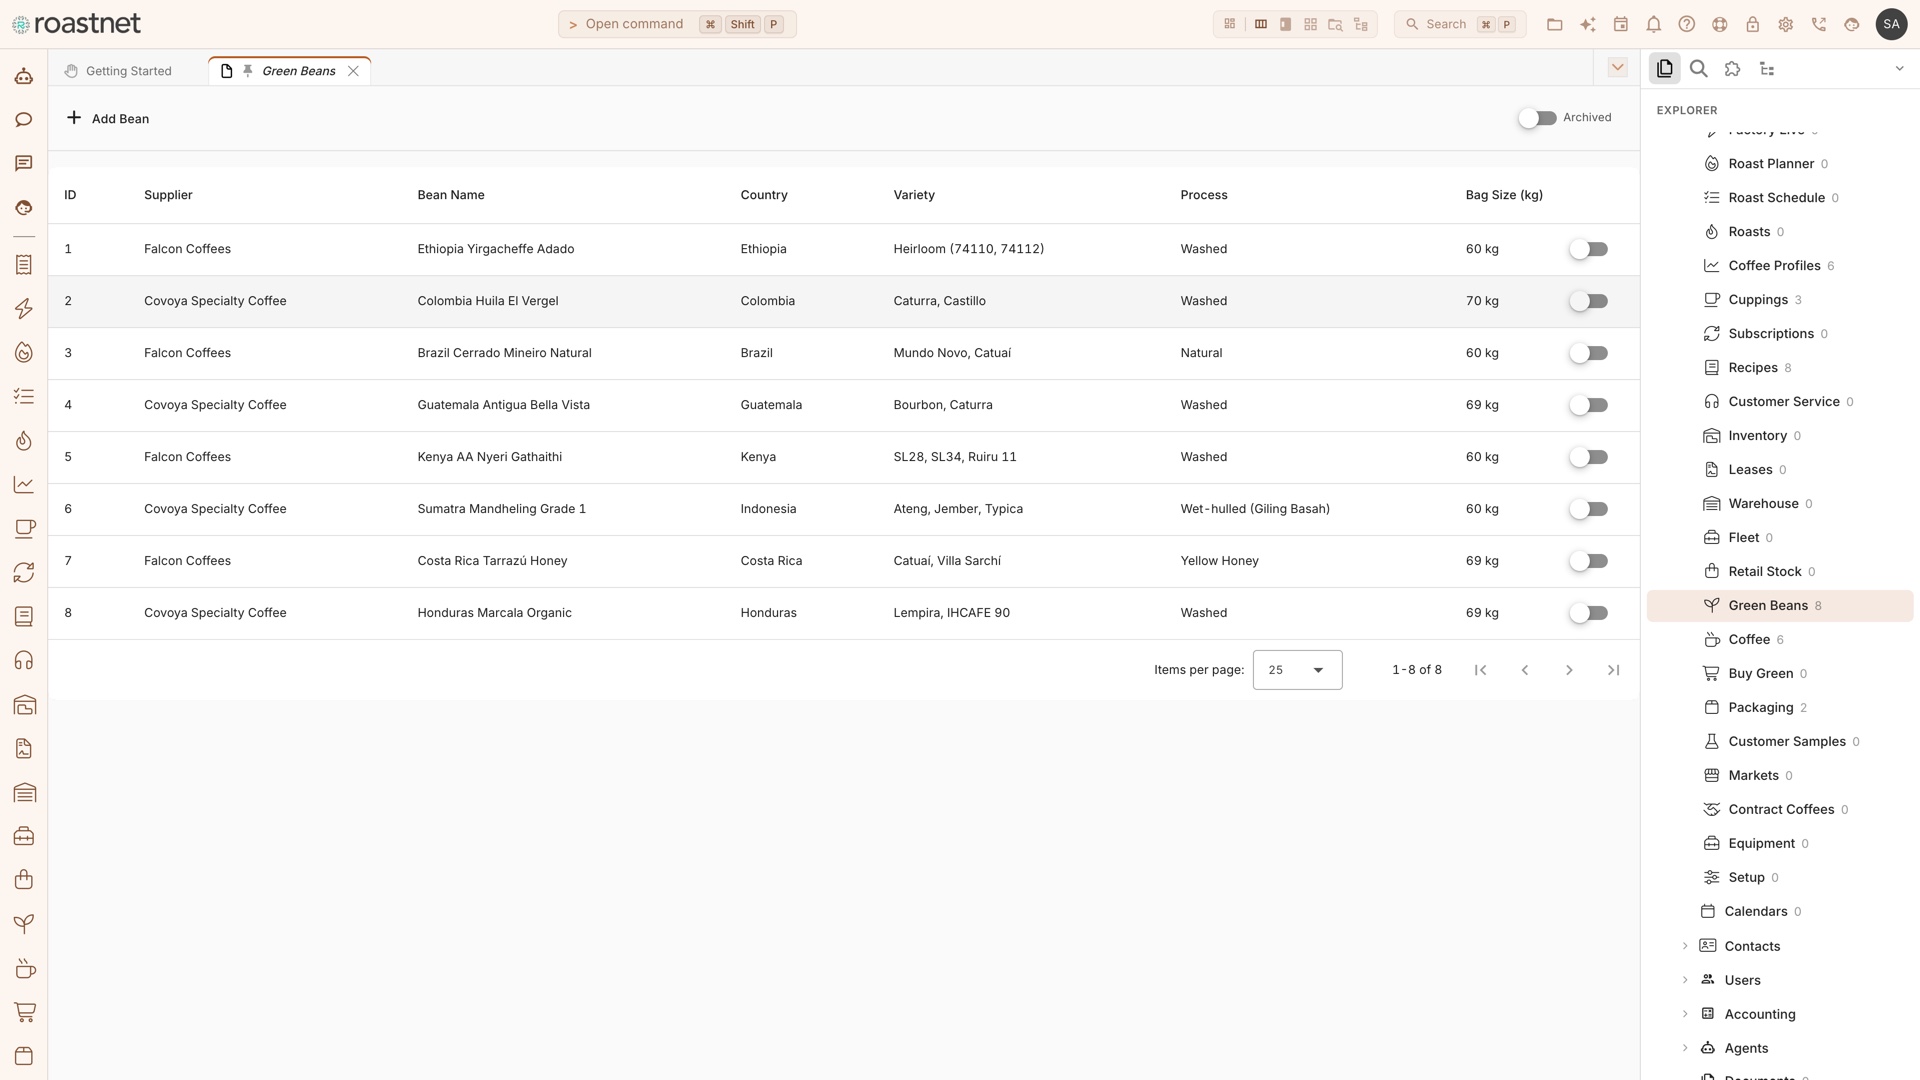This screenshot has width=1920, height=1080.
Task: Sort by Bean Name column header
Action: [450, 195]
